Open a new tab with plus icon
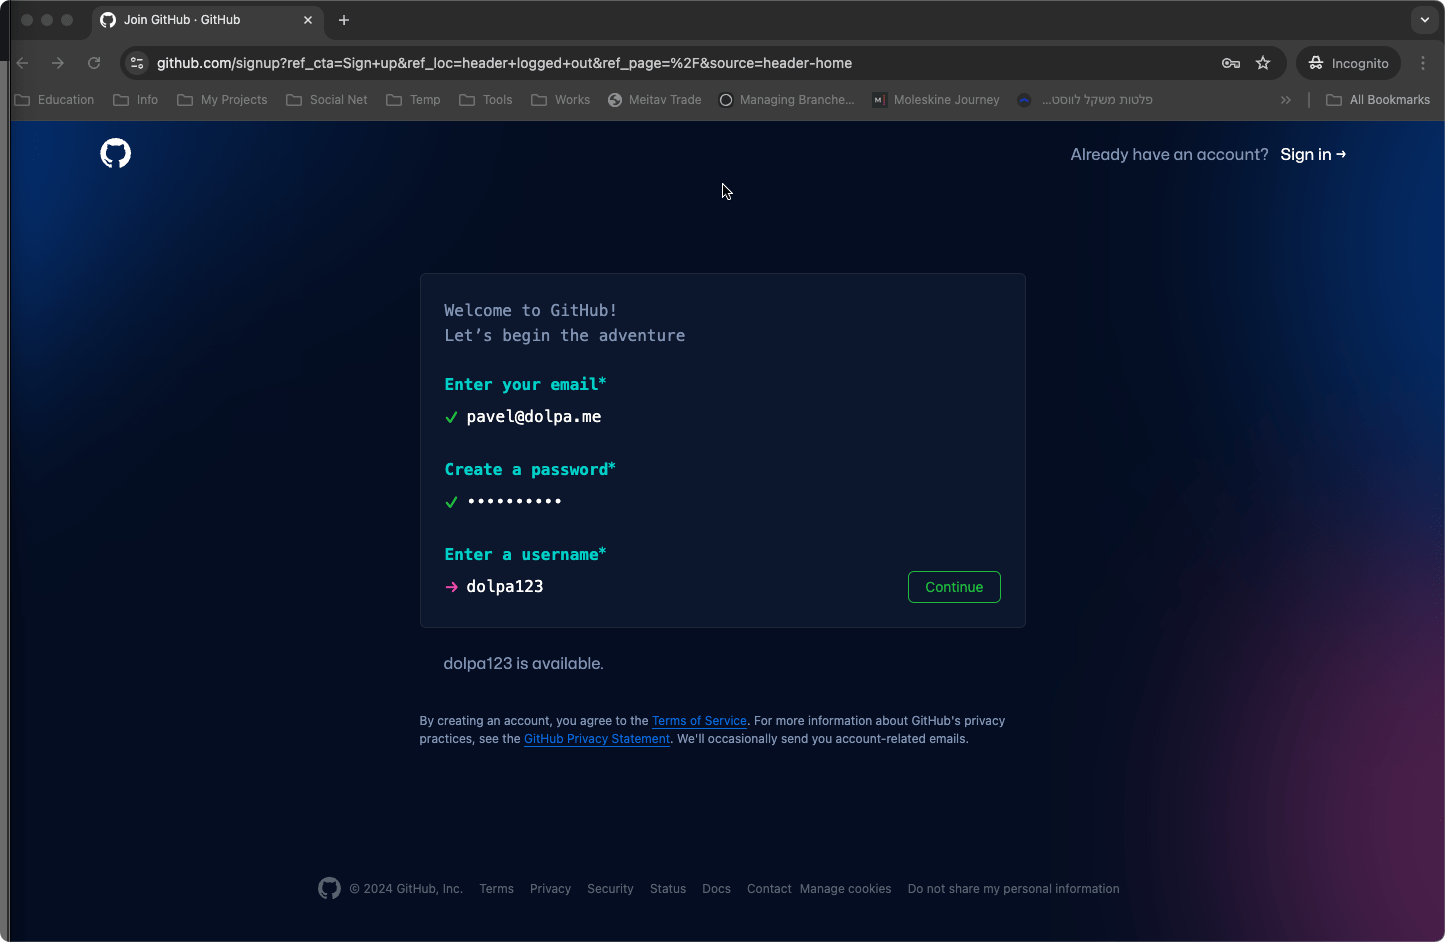 click(x=344, y=20)
